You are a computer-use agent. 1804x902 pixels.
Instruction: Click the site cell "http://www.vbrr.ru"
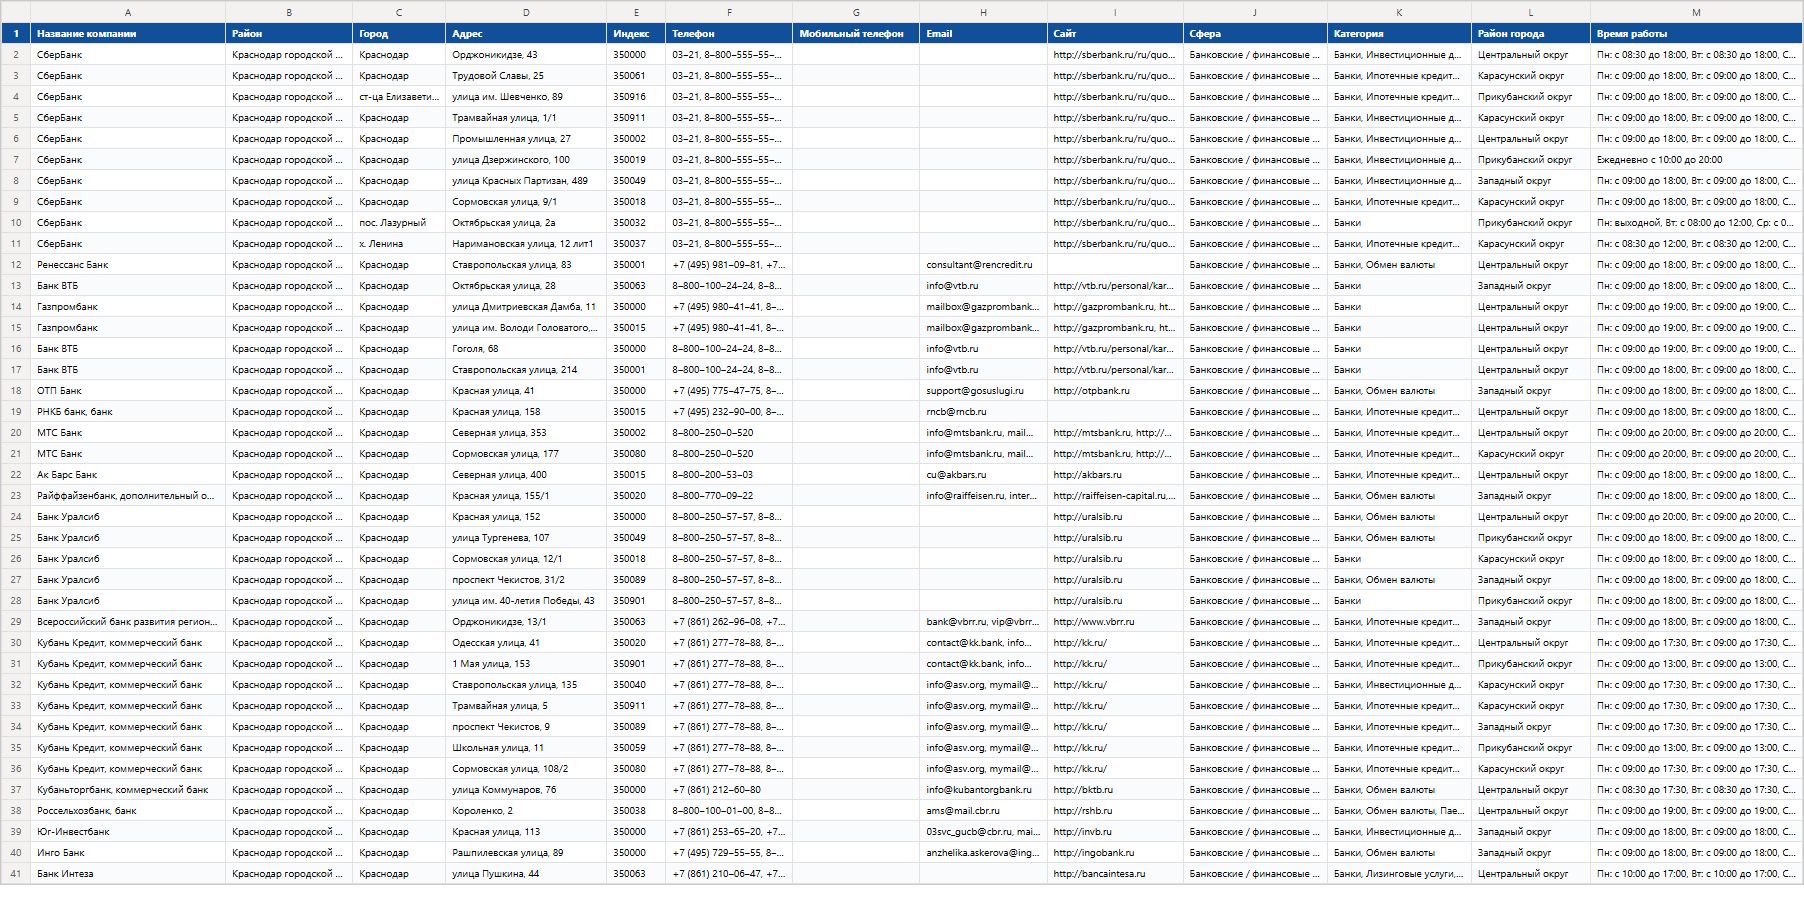(1115, 622)
